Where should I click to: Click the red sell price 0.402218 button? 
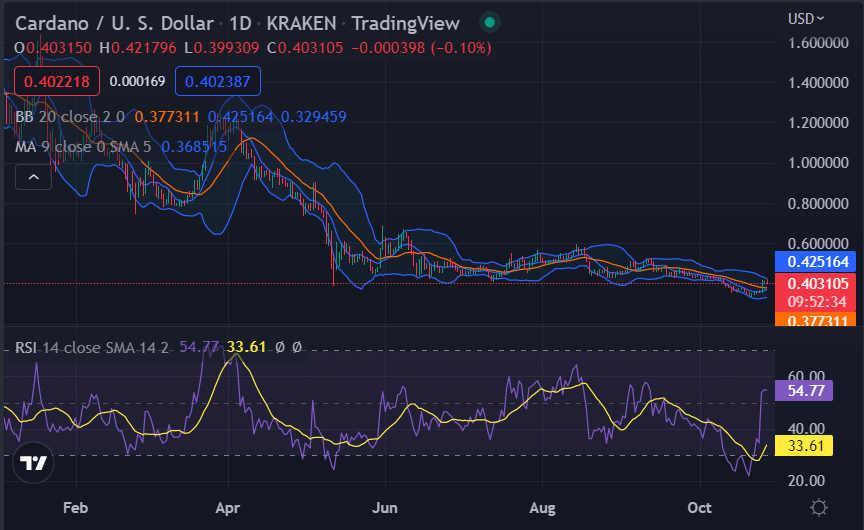coord(57,82)
